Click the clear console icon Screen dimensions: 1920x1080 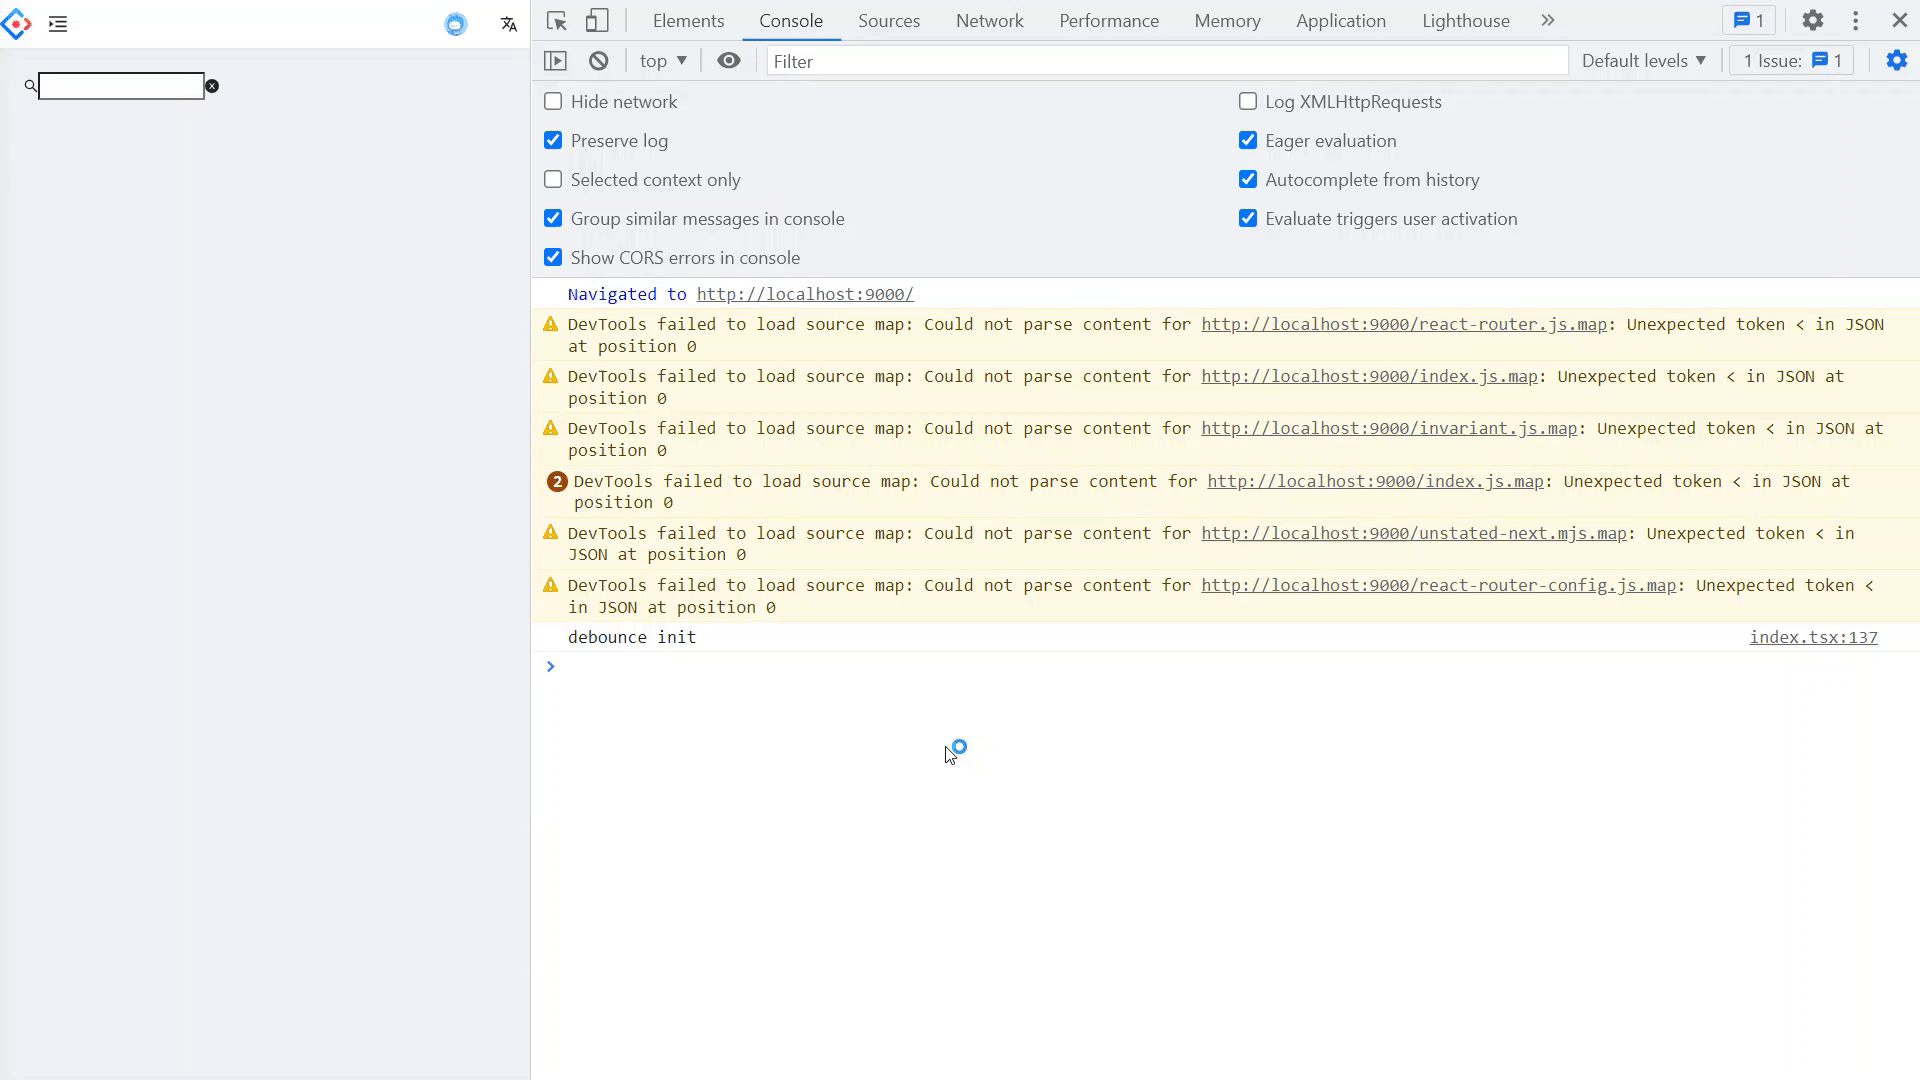[598, 61]
